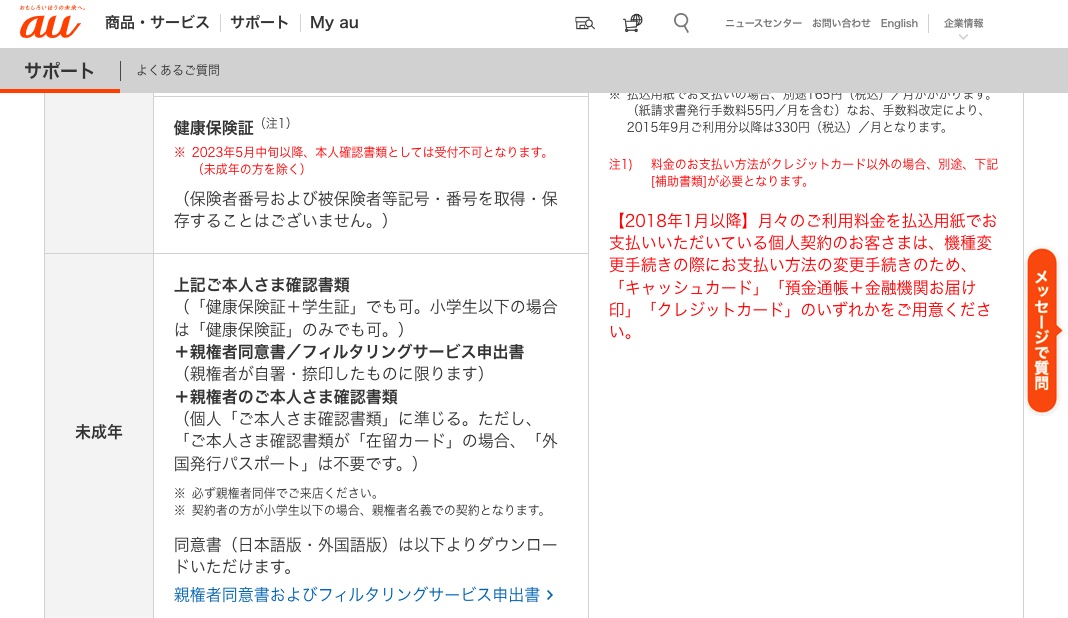Viewport: 1068px width, 618px height.
Task: Open the shopping cart icon
Action: pos(633,23)
